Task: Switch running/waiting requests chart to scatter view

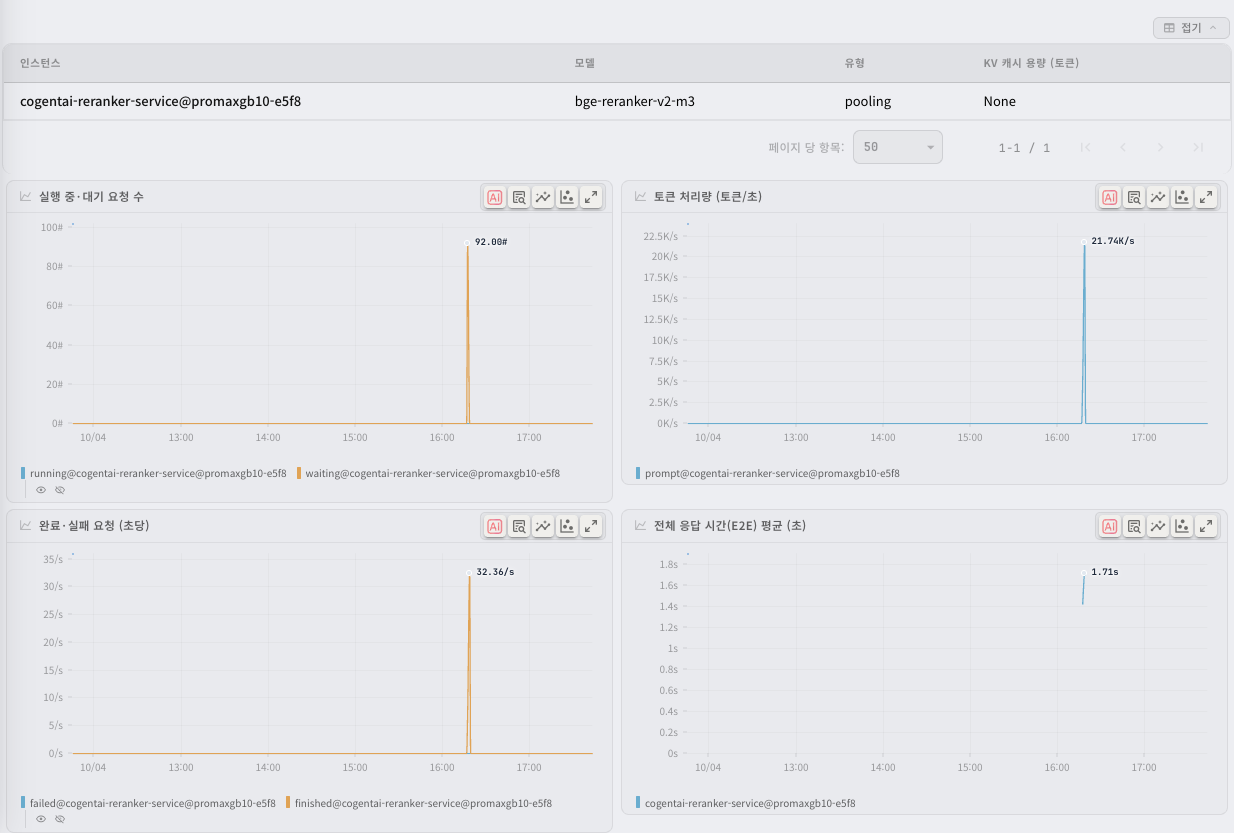Action: point(567,197)
